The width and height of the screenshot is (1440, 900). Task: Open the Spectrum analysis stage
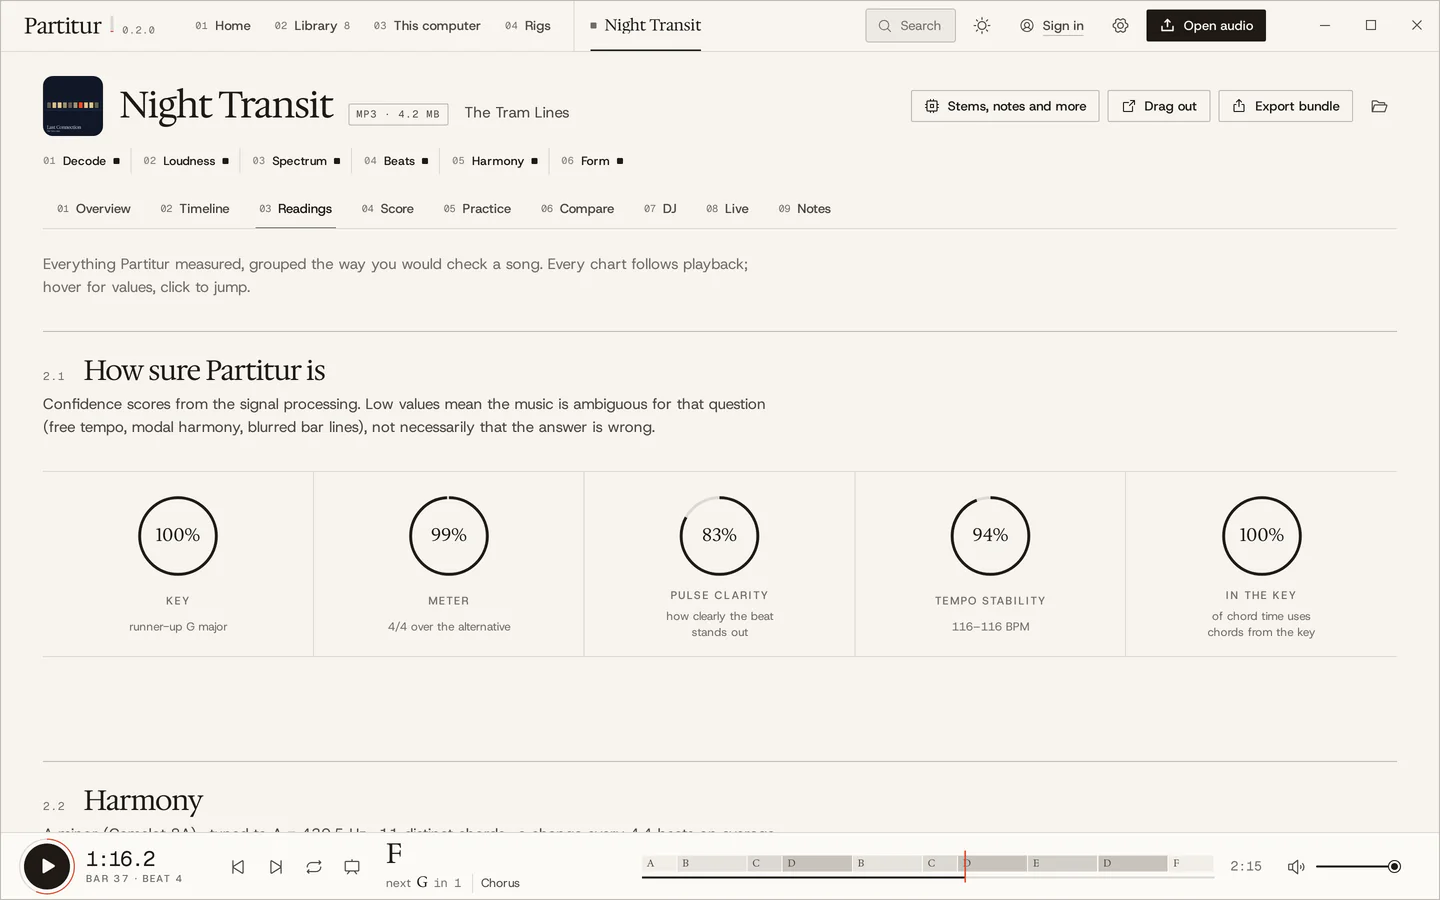click(296, 161)
